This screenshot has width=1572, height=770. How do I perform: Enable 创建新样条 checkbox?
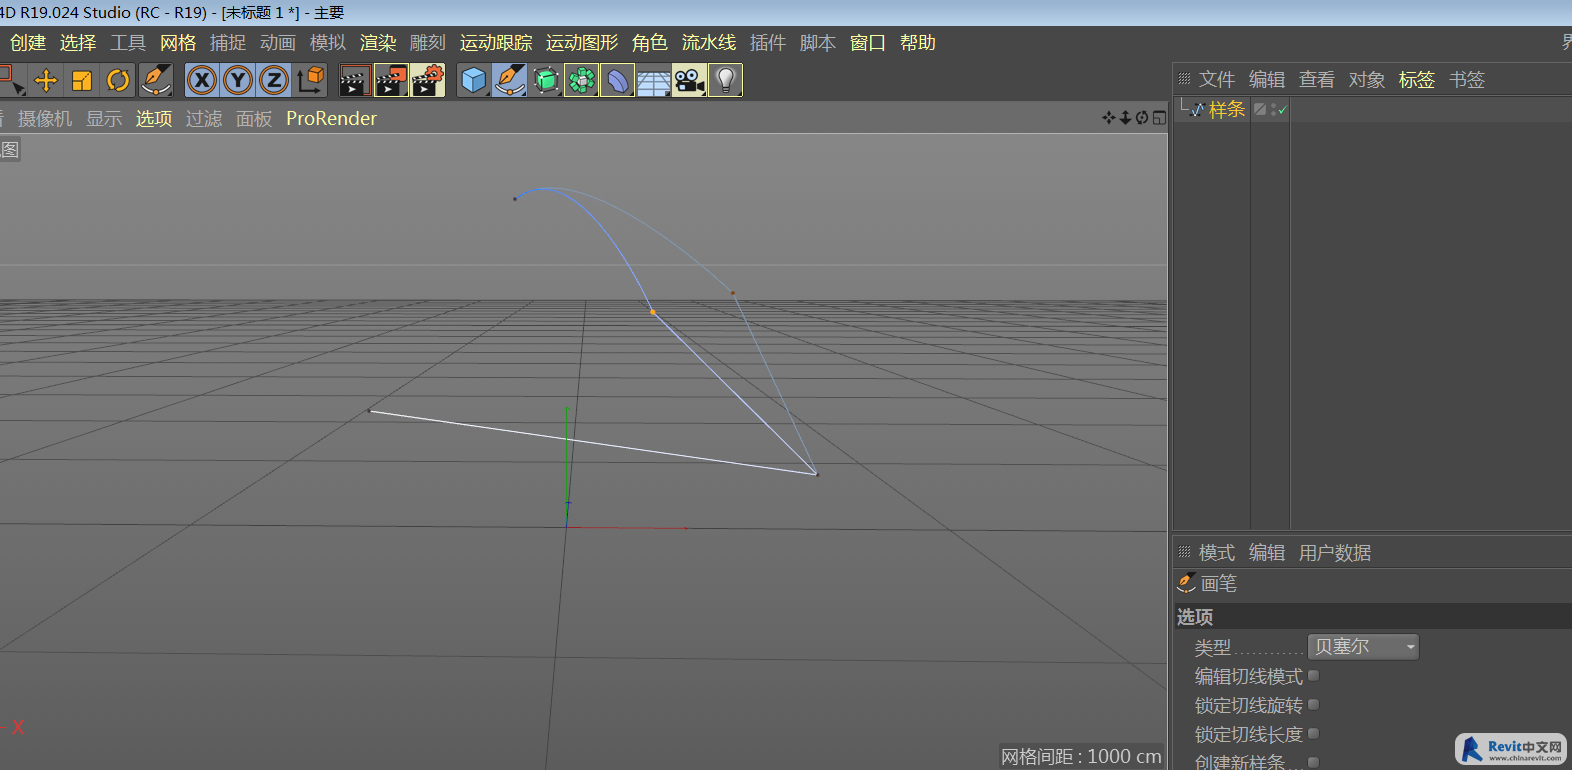(1314, 762)
